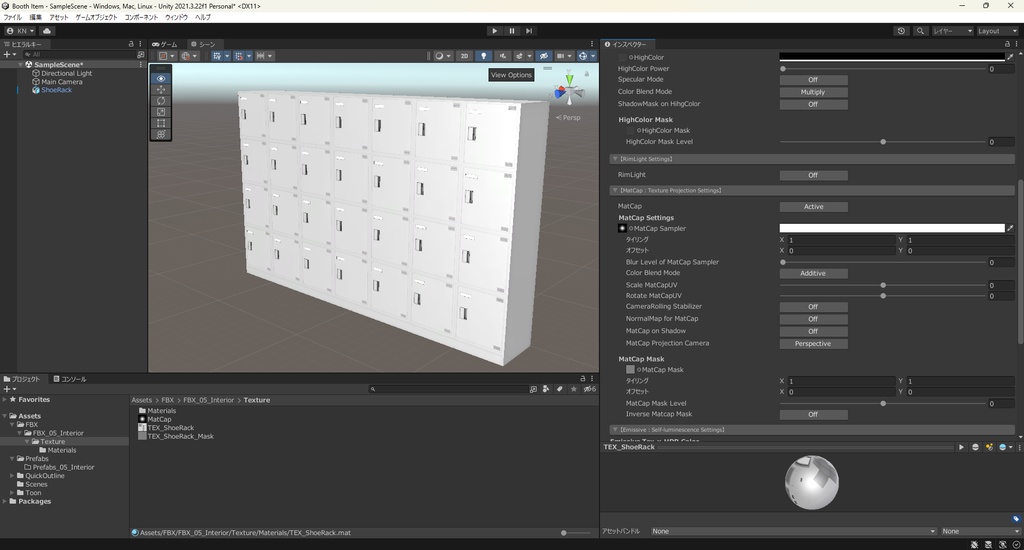Collapse the Assets folder tree
Screen dimensions: 1024x550
tap(5, 415)
